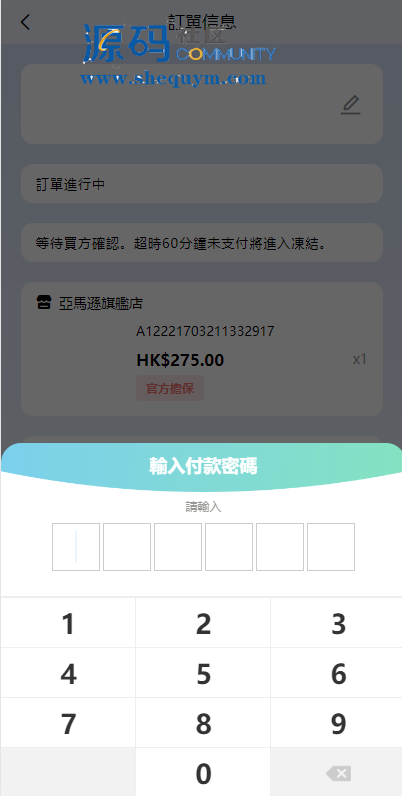Screen dimensions: 402x796
Task: Go back using the header arrow
Action: tap(25, 22)
